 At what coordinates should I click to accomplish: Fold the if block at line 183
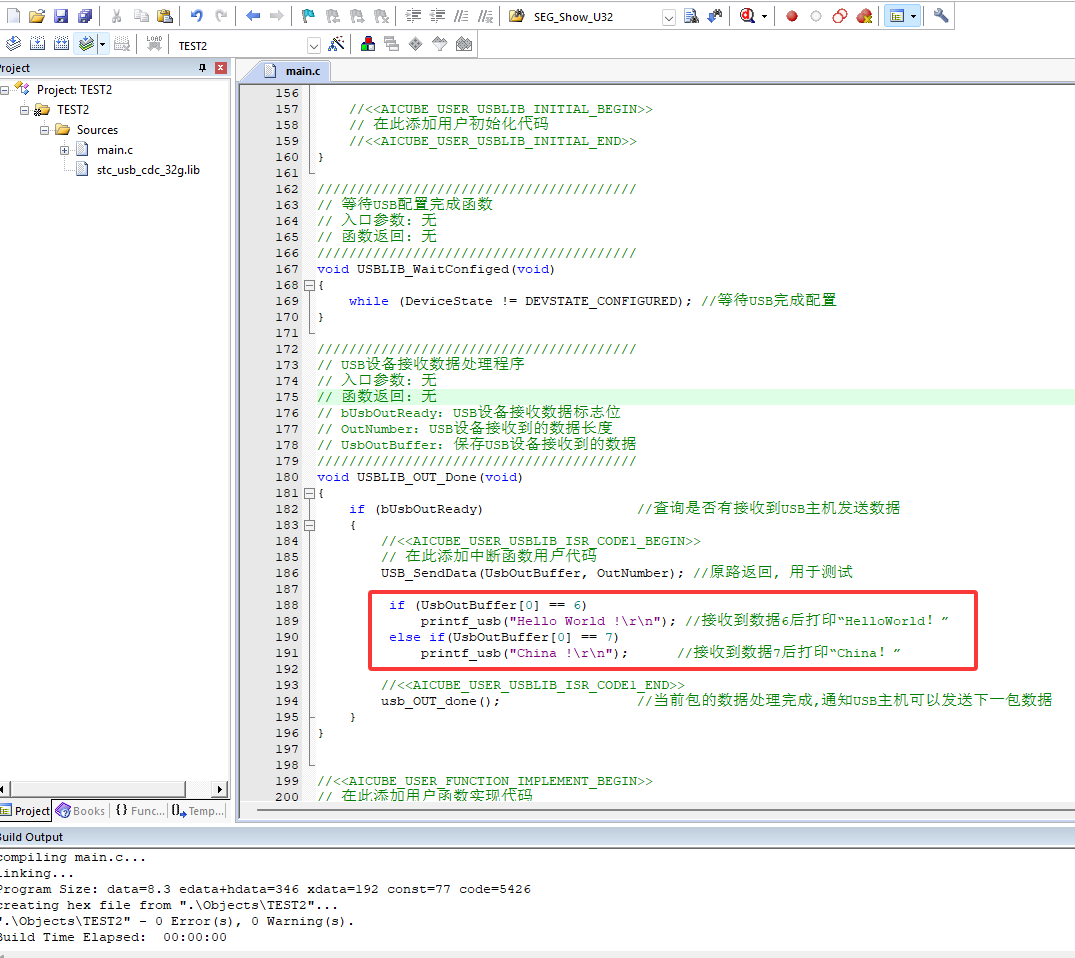click(309, 525)
